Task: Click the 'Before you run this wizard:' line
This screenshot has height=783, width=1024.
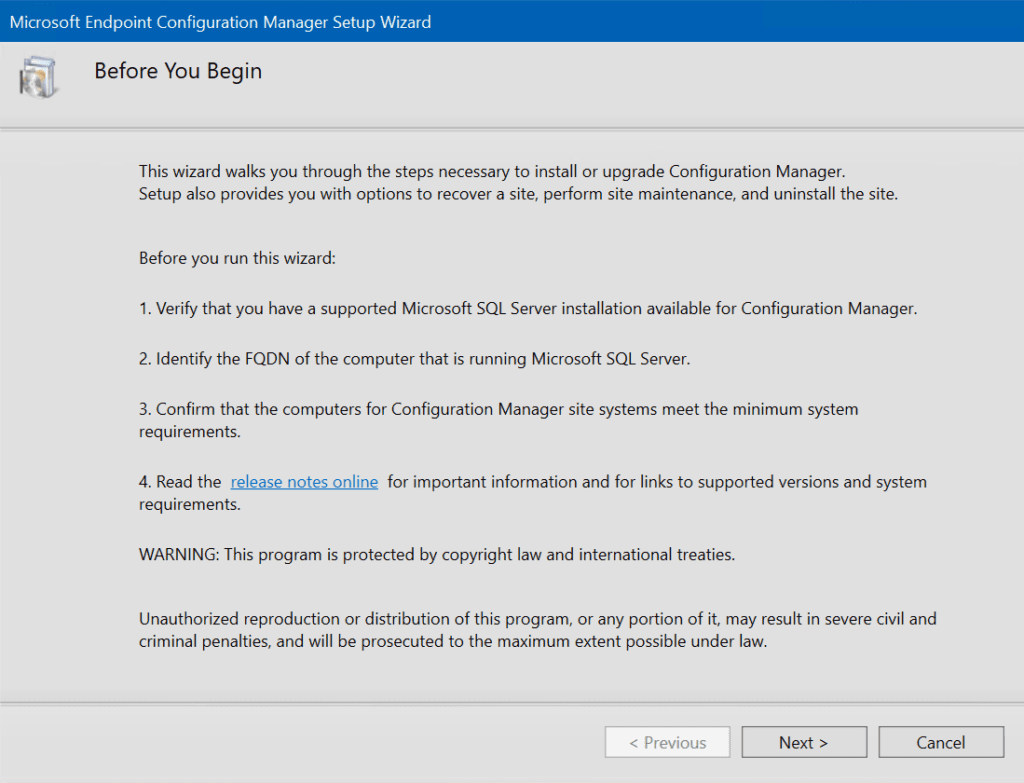Action: (x=237, y=258)
